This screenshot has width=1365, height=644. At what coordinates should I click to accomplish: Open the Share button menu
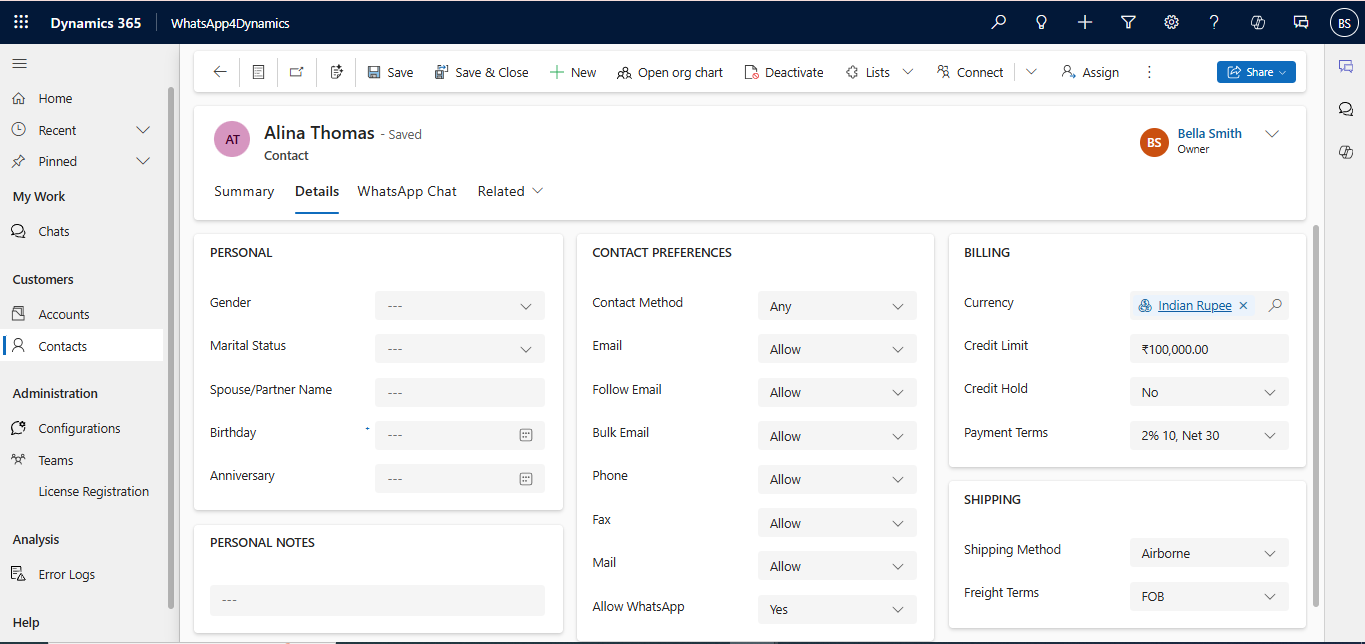coord(1256,72)
